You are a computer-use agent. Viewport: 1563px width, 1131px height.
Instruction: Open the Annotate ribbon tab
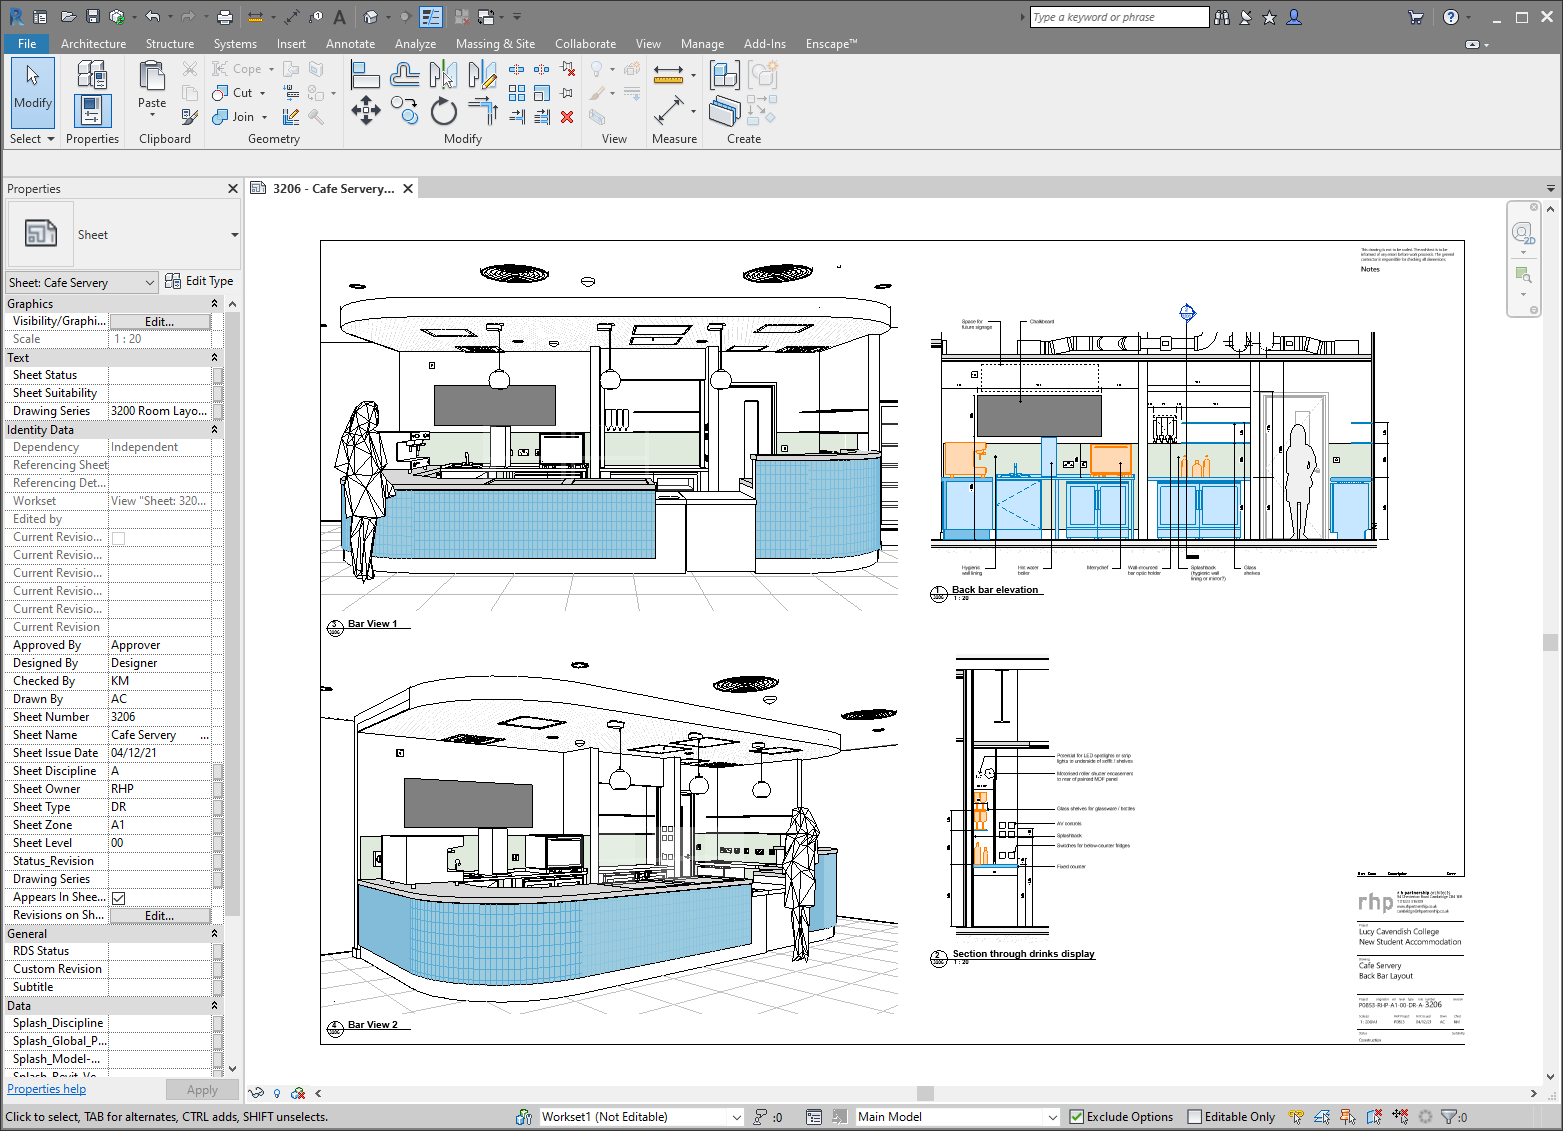[x=350, y=44]
